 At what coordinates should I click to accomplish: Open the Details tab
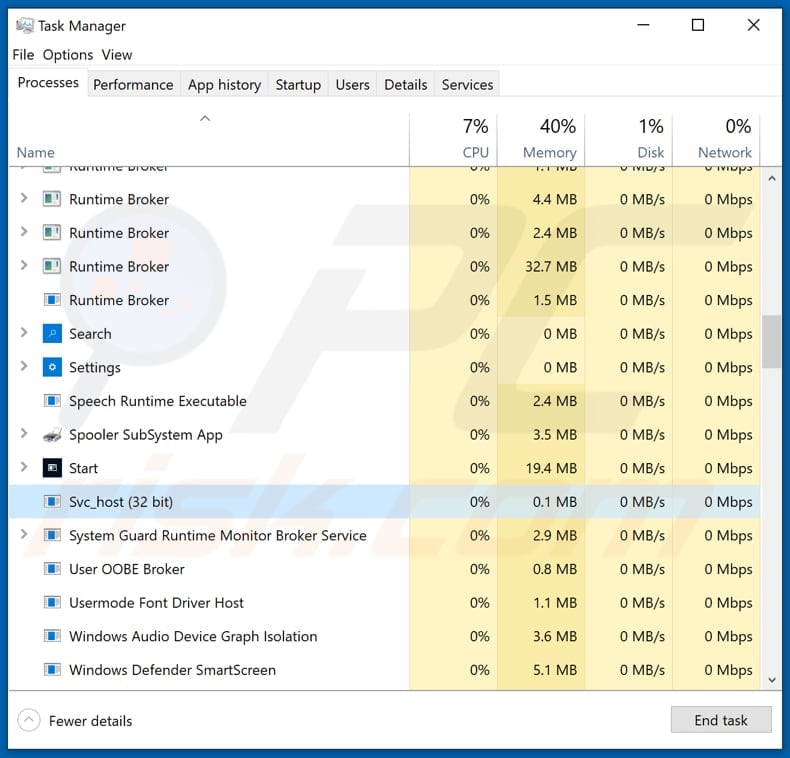click(406, 84)
